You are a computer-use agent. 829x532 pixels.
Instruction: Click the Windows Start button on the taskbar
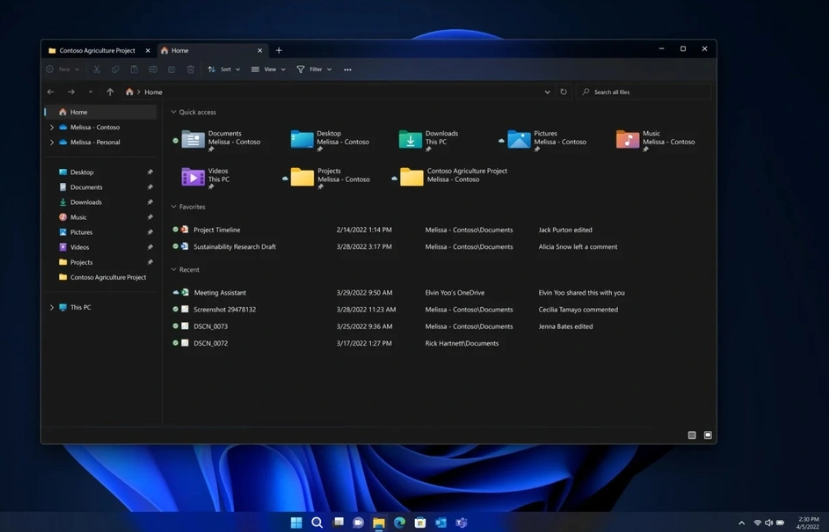296,522
